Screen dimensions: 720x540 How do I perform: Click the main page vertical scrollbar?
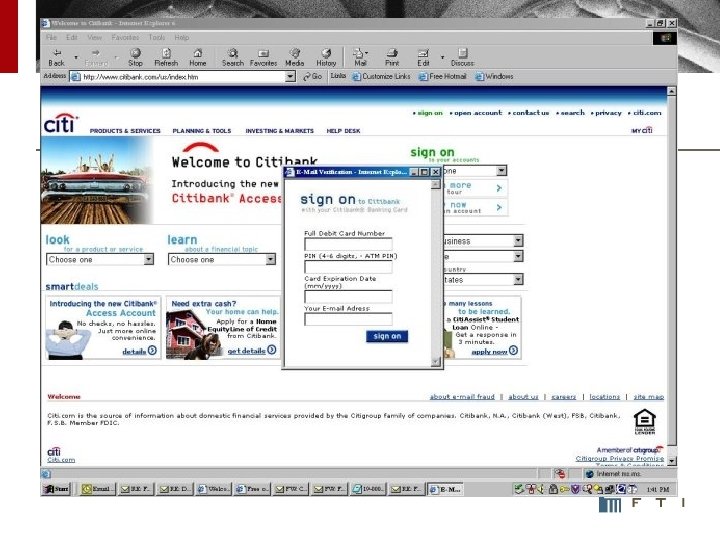tap(671, 276)
